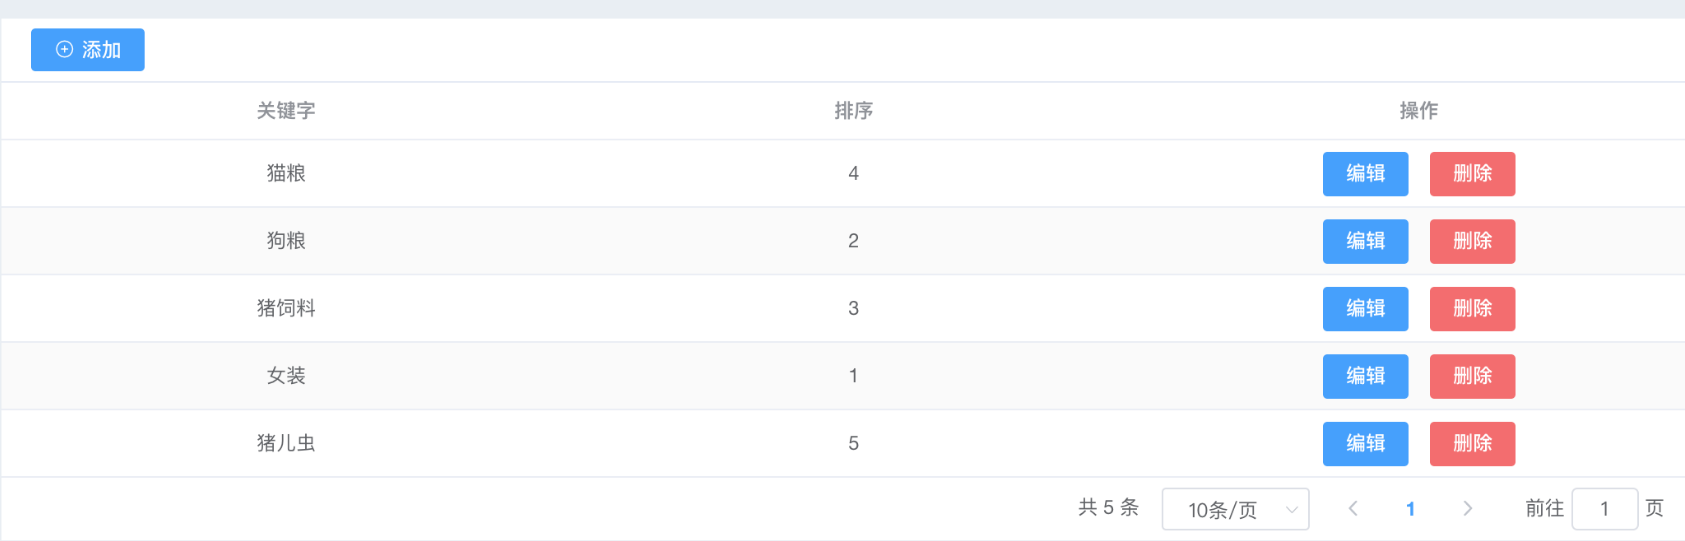Image resolution: width=1685 pixels, height=541 pixels.
Task: Edit the 猫粮 keyword row
Action: click(1365, 174)
